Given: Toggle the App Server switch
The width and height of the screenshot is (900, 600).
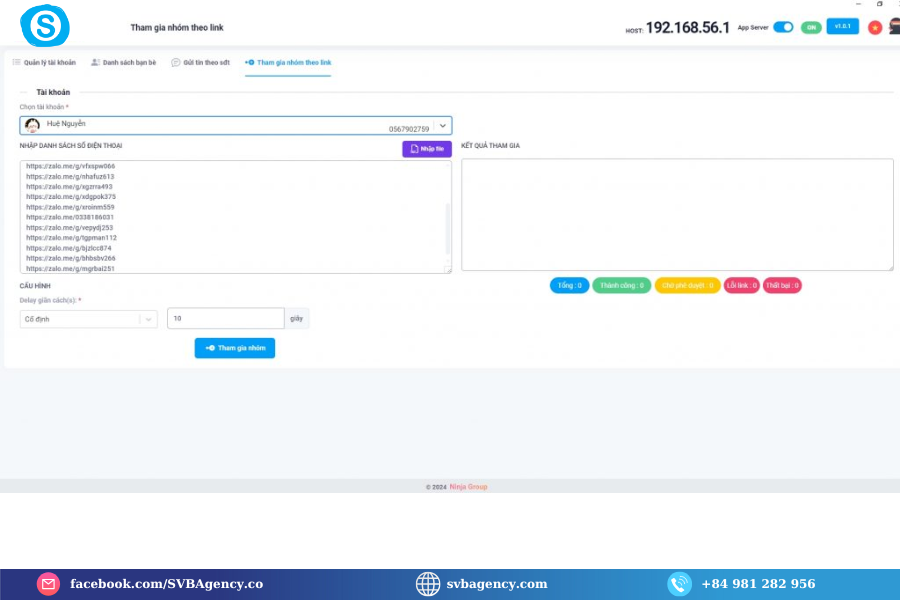Looking at the screenshot, I should [x=783, y=27].
